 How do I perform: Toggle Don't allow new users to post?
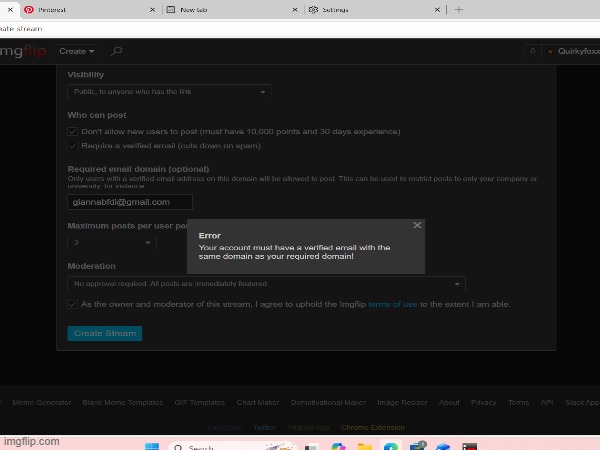72,132
